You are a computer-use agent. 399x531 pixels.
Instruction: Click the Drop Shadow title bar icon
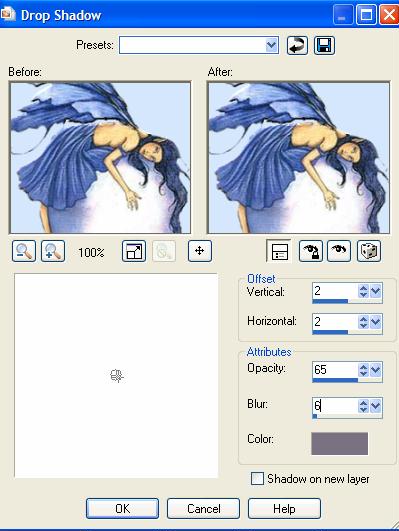[x=8, y=14]
